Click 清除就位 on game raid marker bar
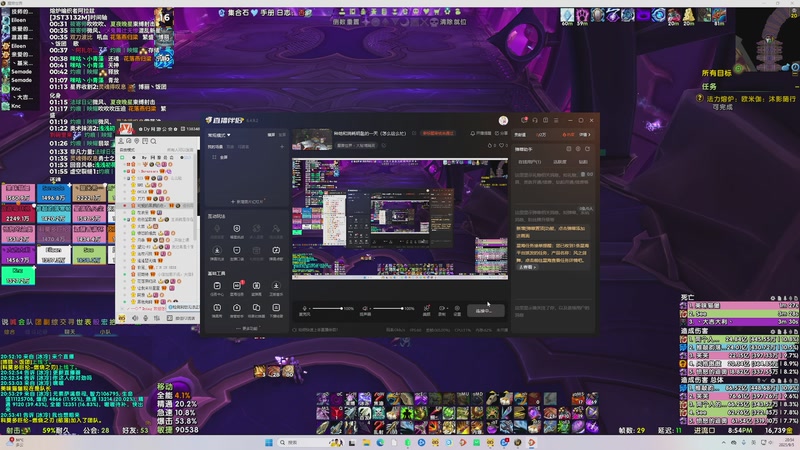The width and height of the screenshot is (800, 450). point(453,22)
